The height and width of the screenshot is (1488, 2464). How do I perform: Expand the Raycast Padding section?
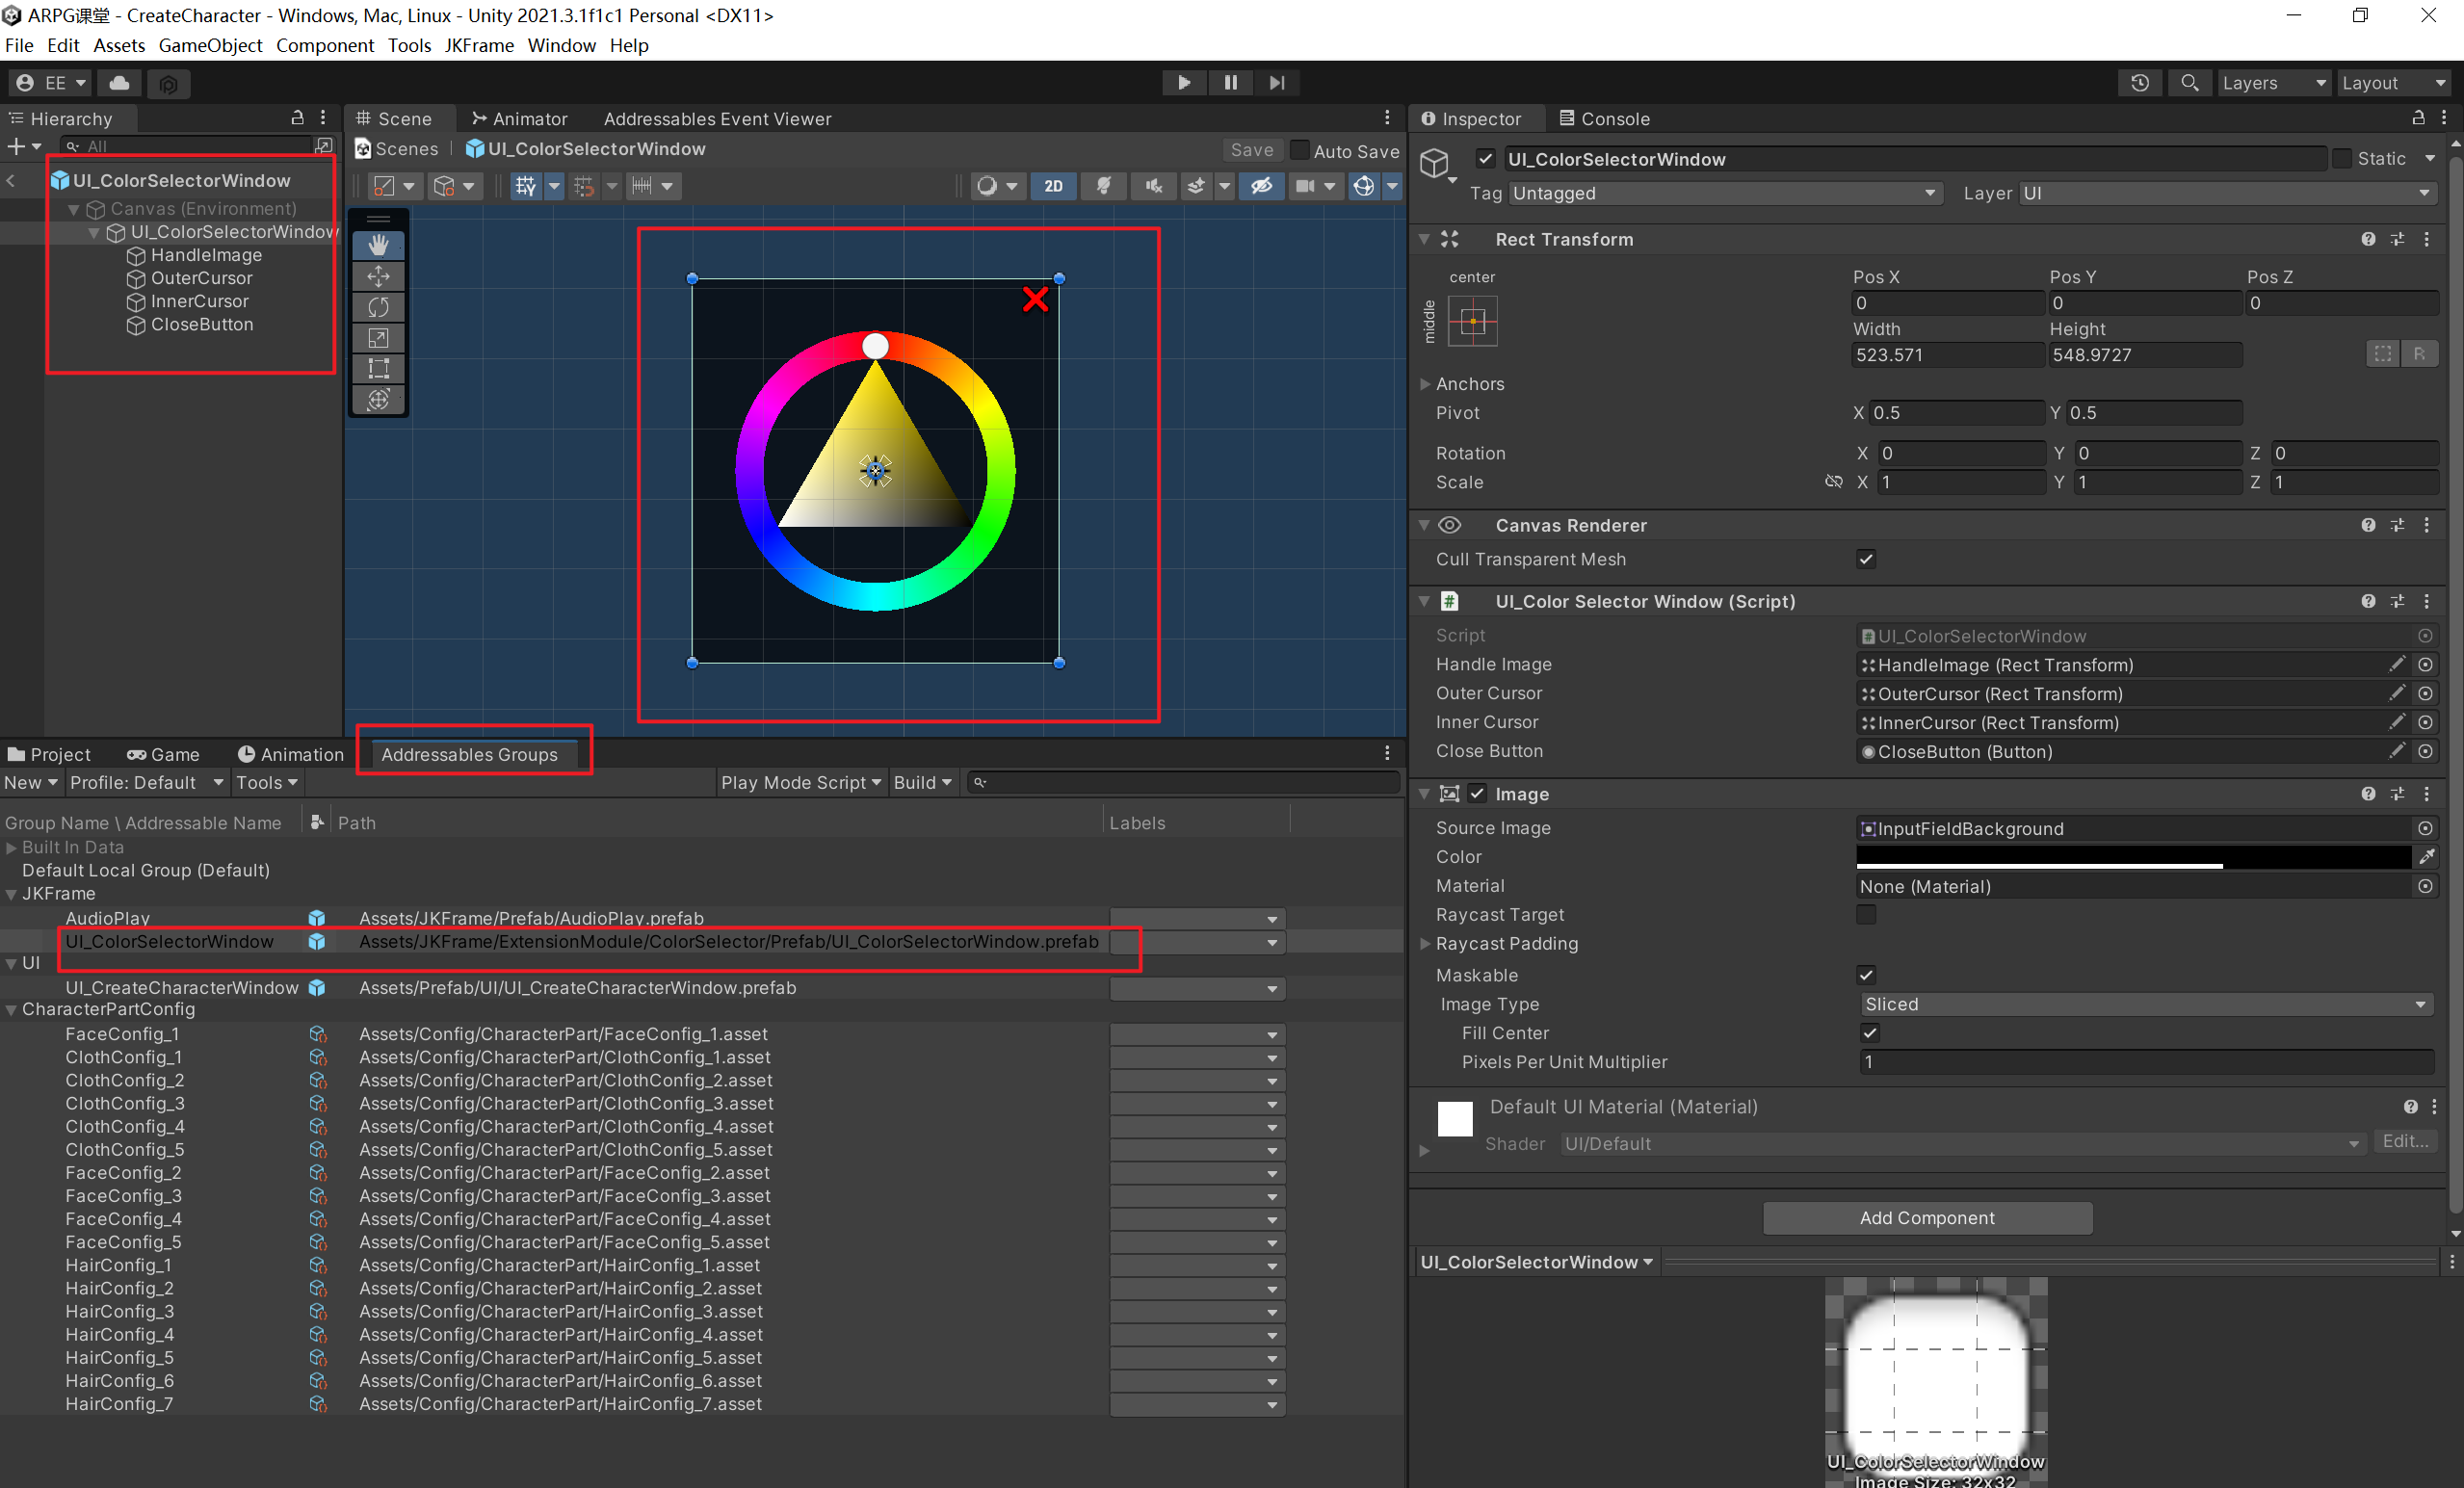click(x=1425, y=944)
